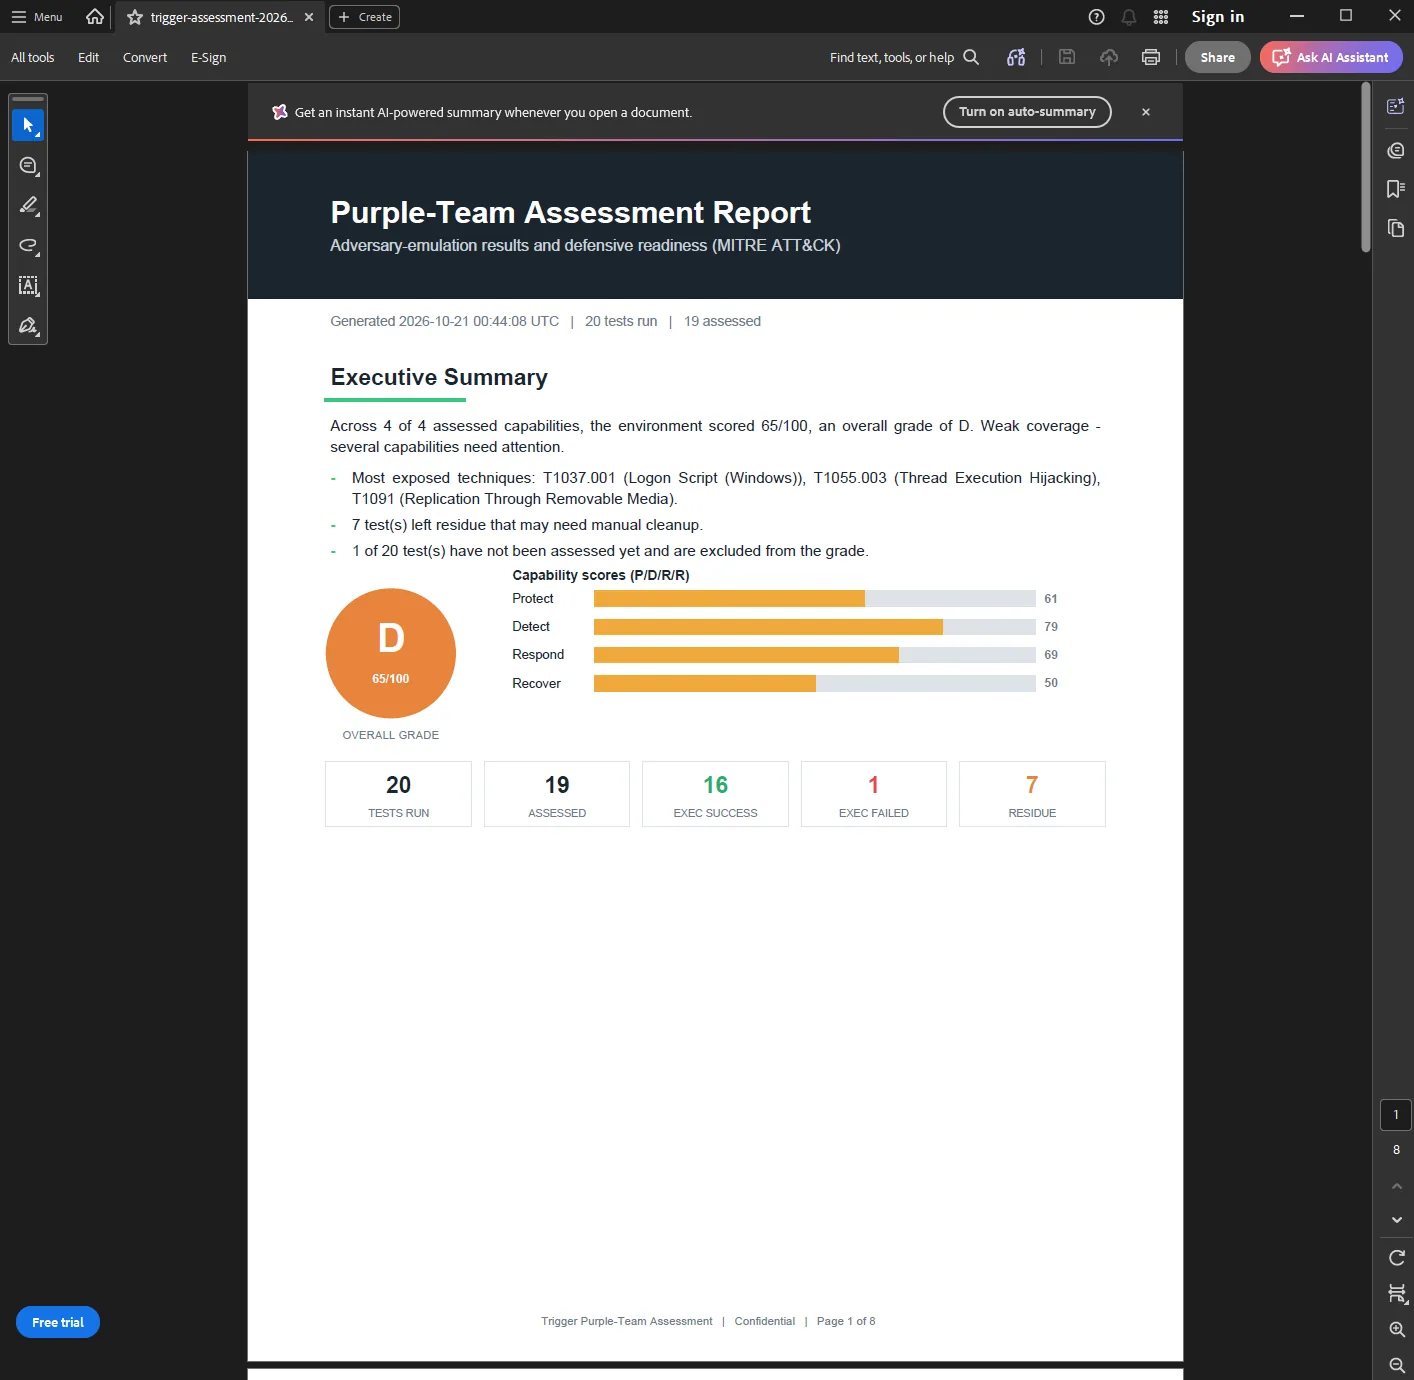The width and height of the screenshot is (1414, 1380).
Task: Rotate the page view
Action: (x=1397, y=1258)
